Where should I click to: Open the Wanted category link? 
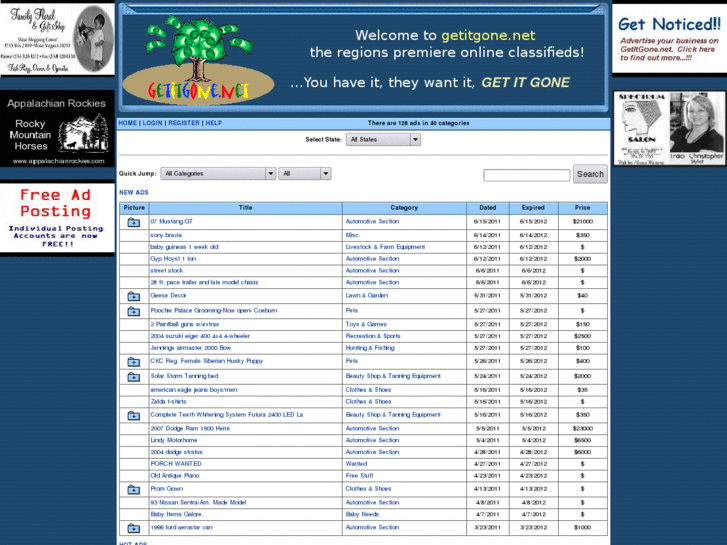[356, 464]
